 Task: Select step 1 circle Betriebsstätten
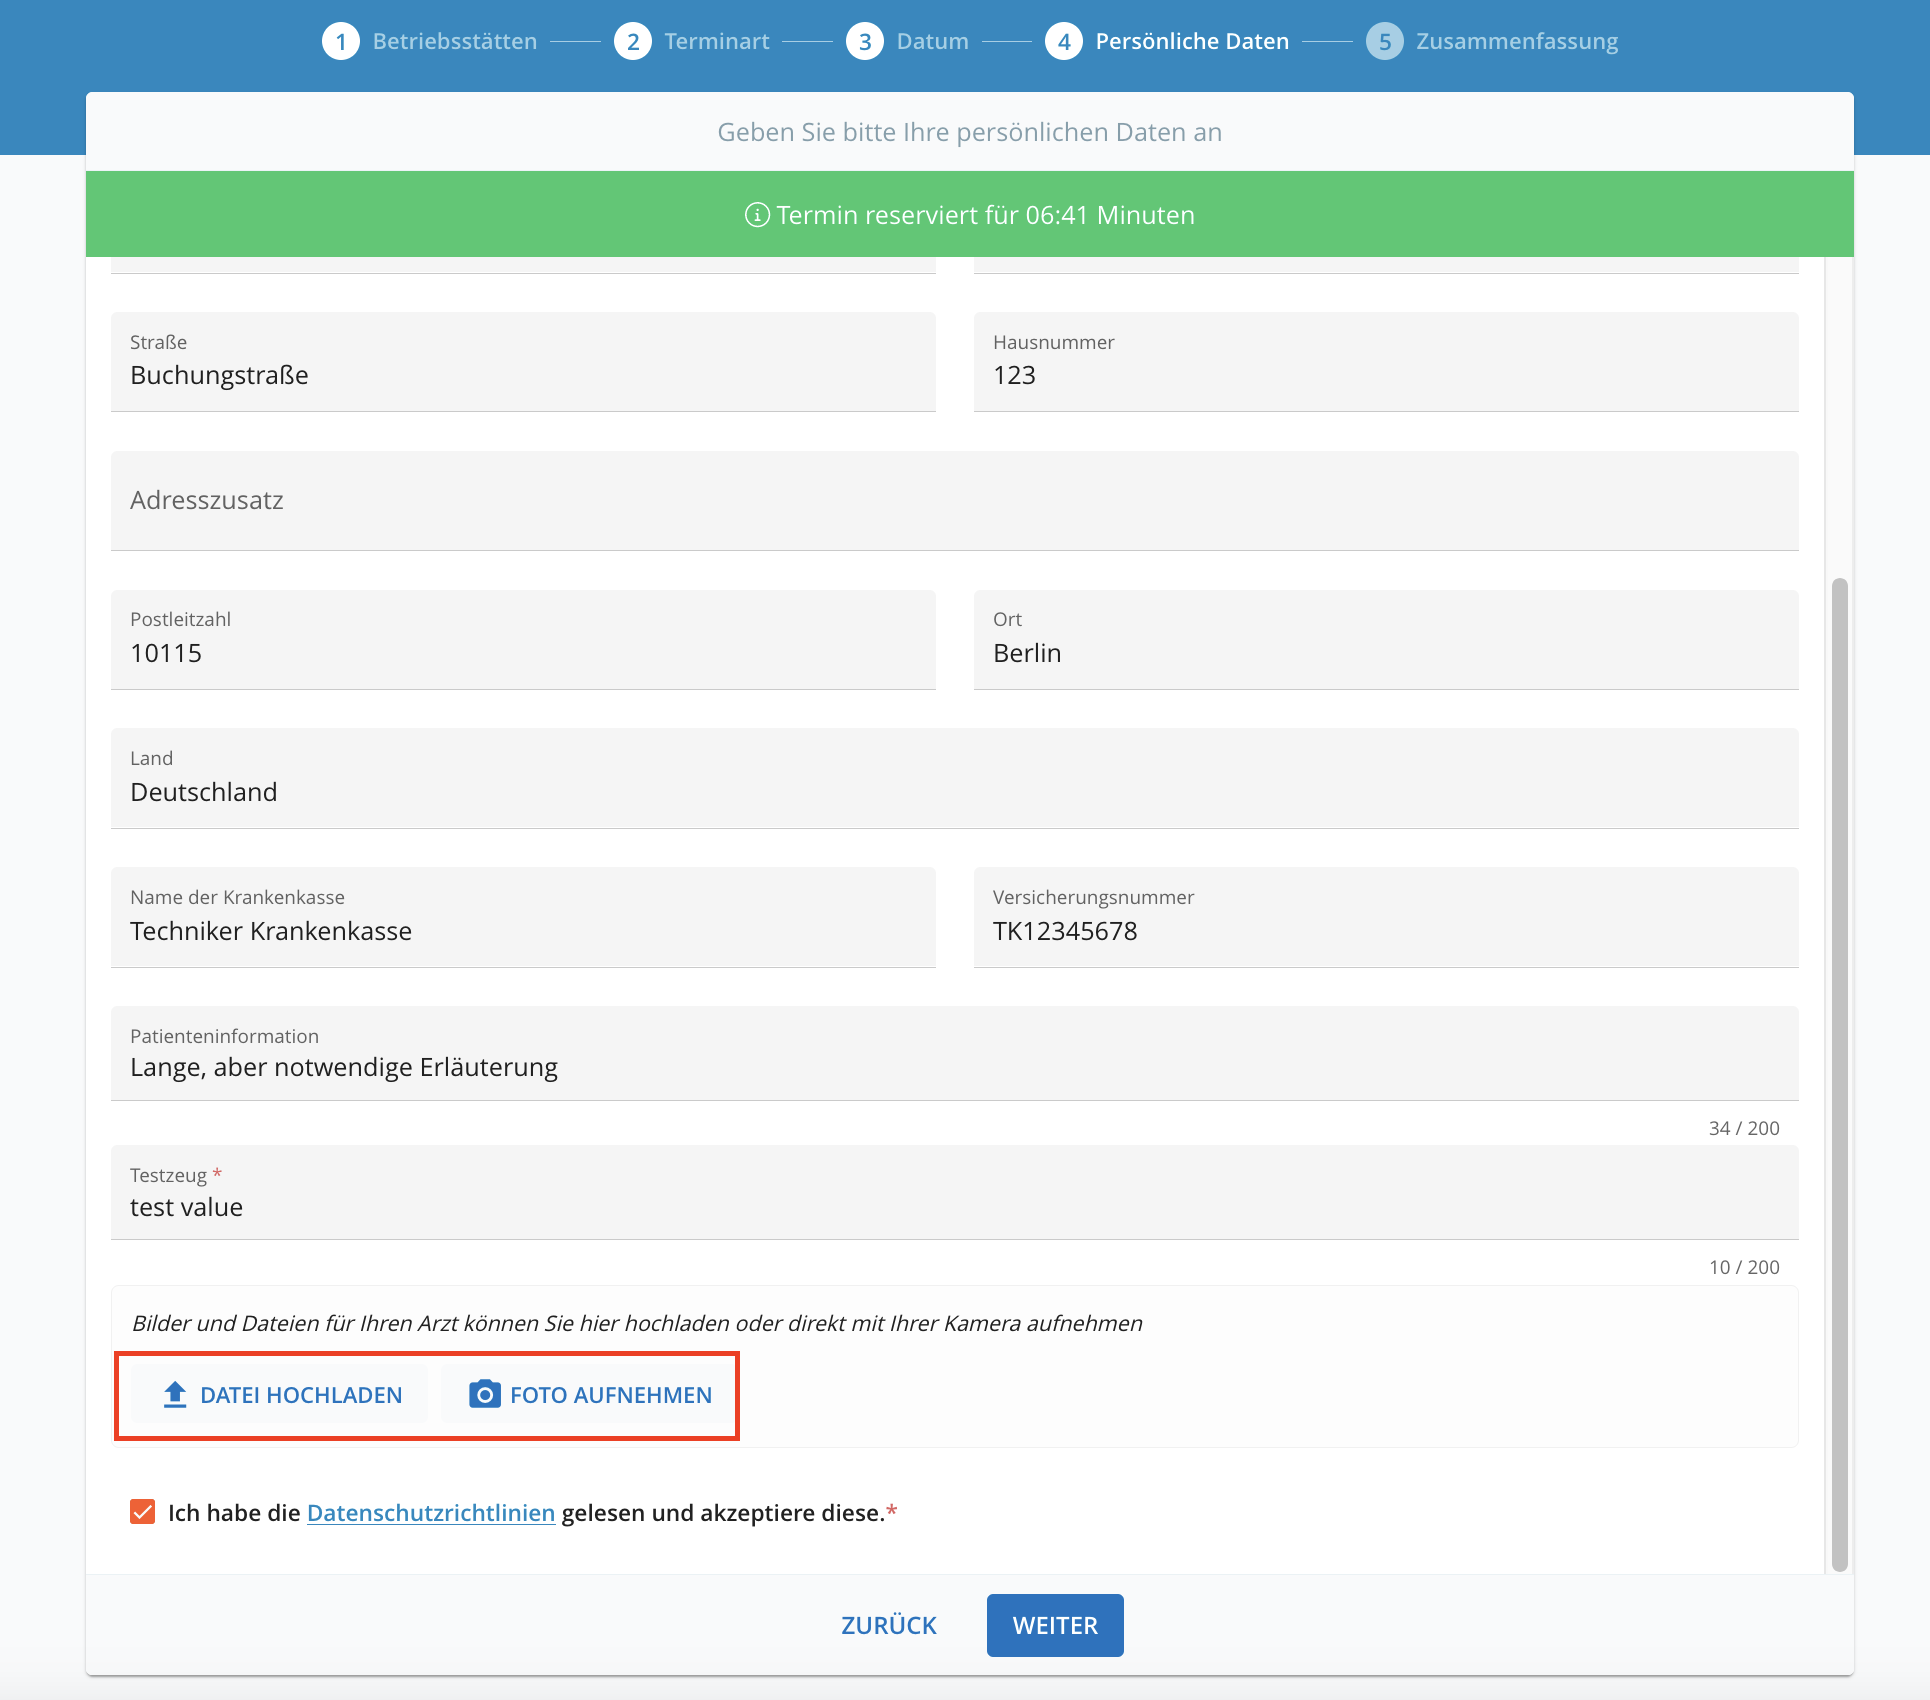(341, 41)
